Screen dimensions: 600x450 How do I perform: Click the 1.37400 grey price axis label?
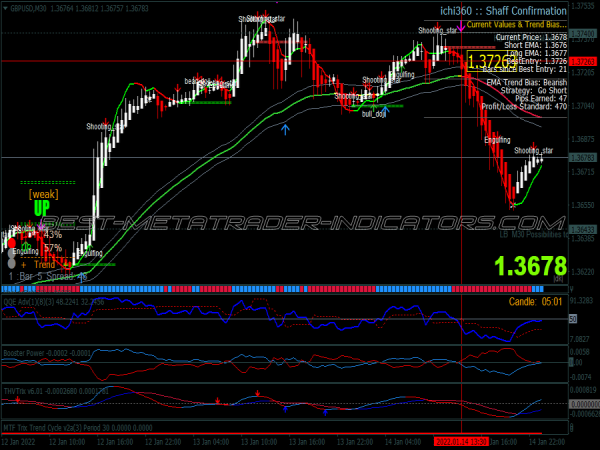pos(584,34)
